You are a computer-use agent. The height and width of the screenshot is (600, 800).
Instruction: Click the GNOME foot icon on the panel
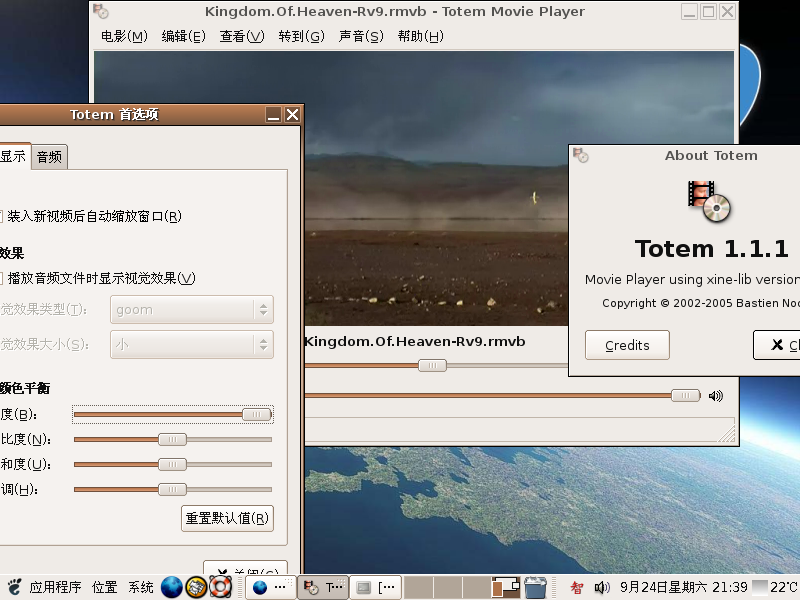14,587
